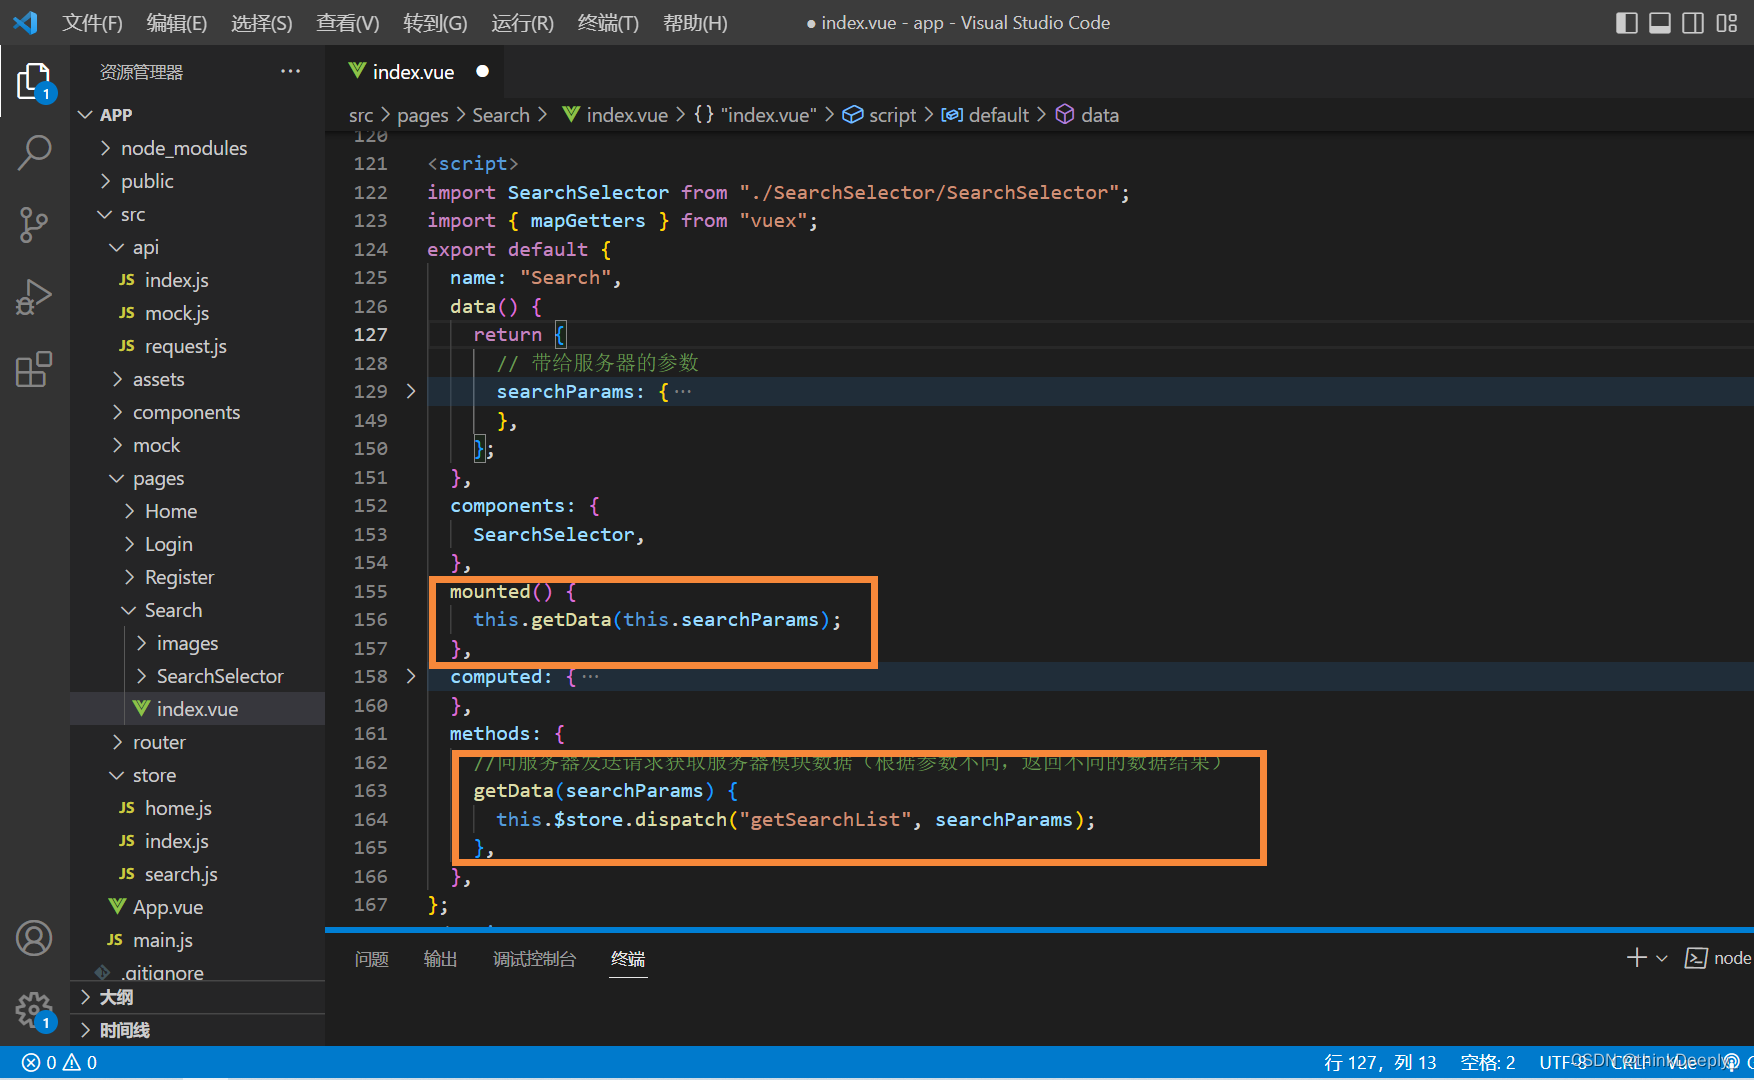Unfold the searchParams block at line 129
Viewport: 1754px width, 1080px height.
[411, 391]
